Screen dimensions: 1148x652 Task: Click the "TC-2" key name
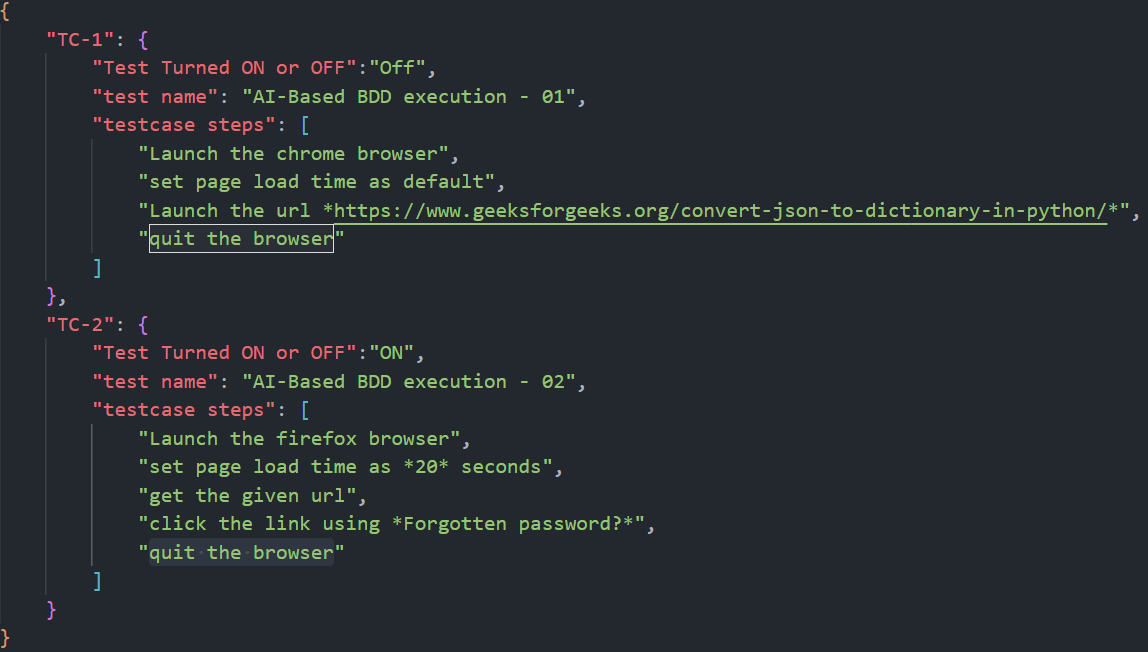coord(81,325)
